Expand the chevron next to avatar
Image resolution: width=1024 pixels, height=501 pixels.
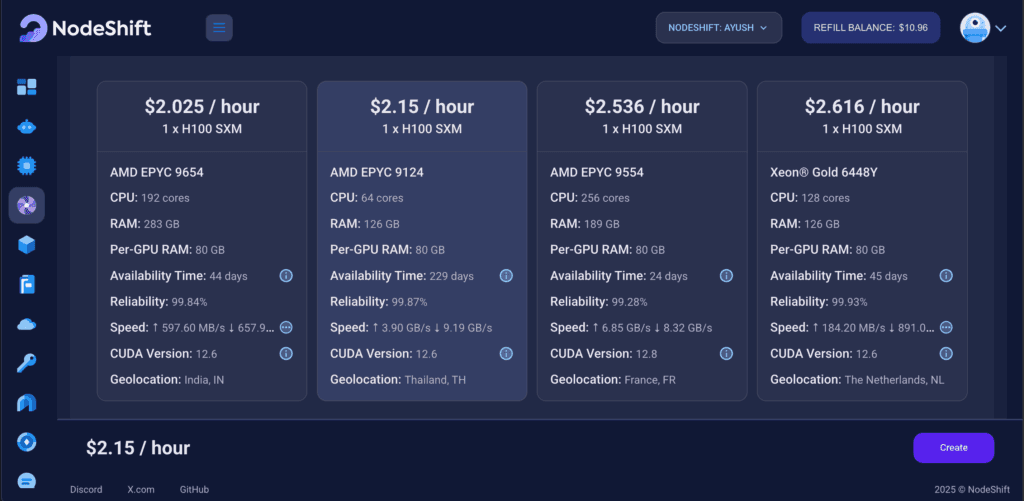tap(1000, 28)
